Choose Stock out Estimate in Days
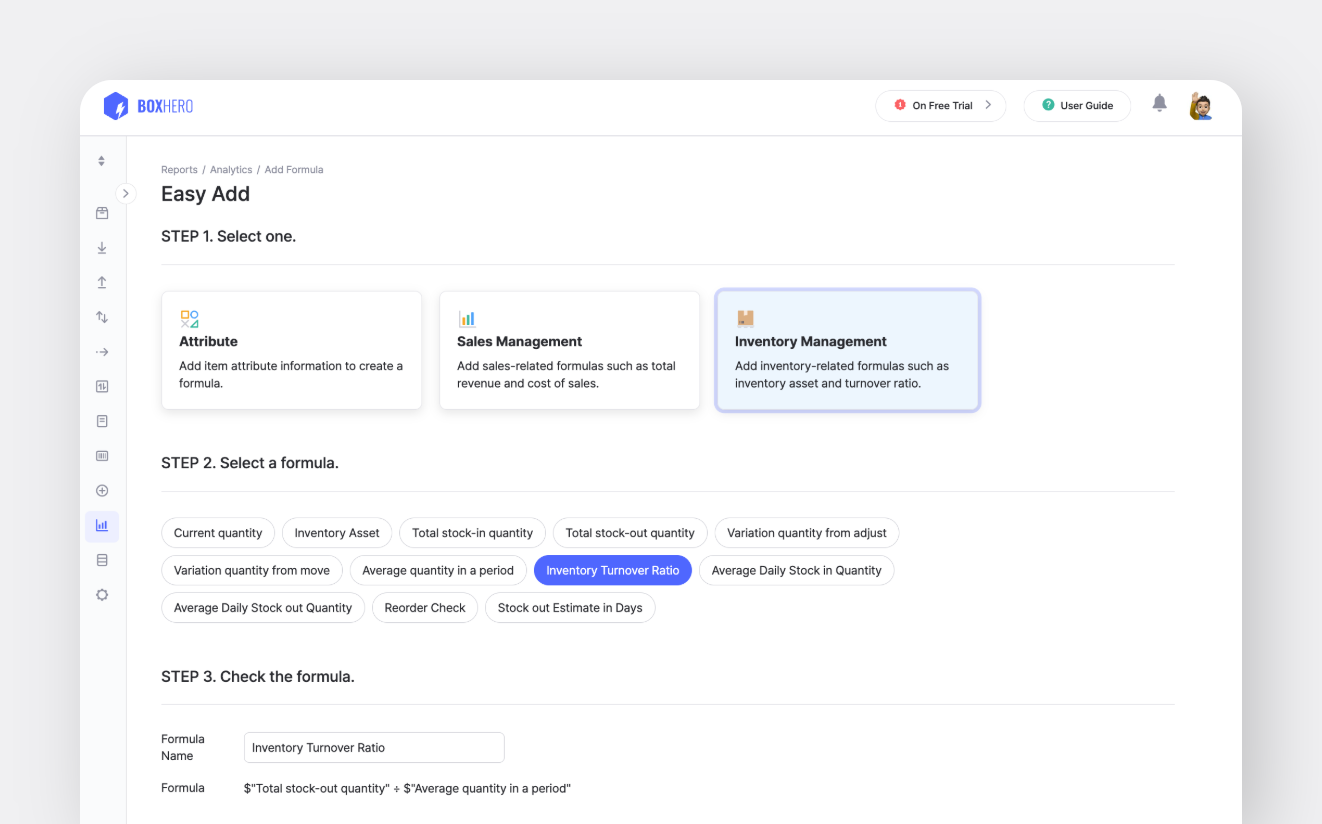Screen dimensions: 1322x824 [x=570, y=607]
